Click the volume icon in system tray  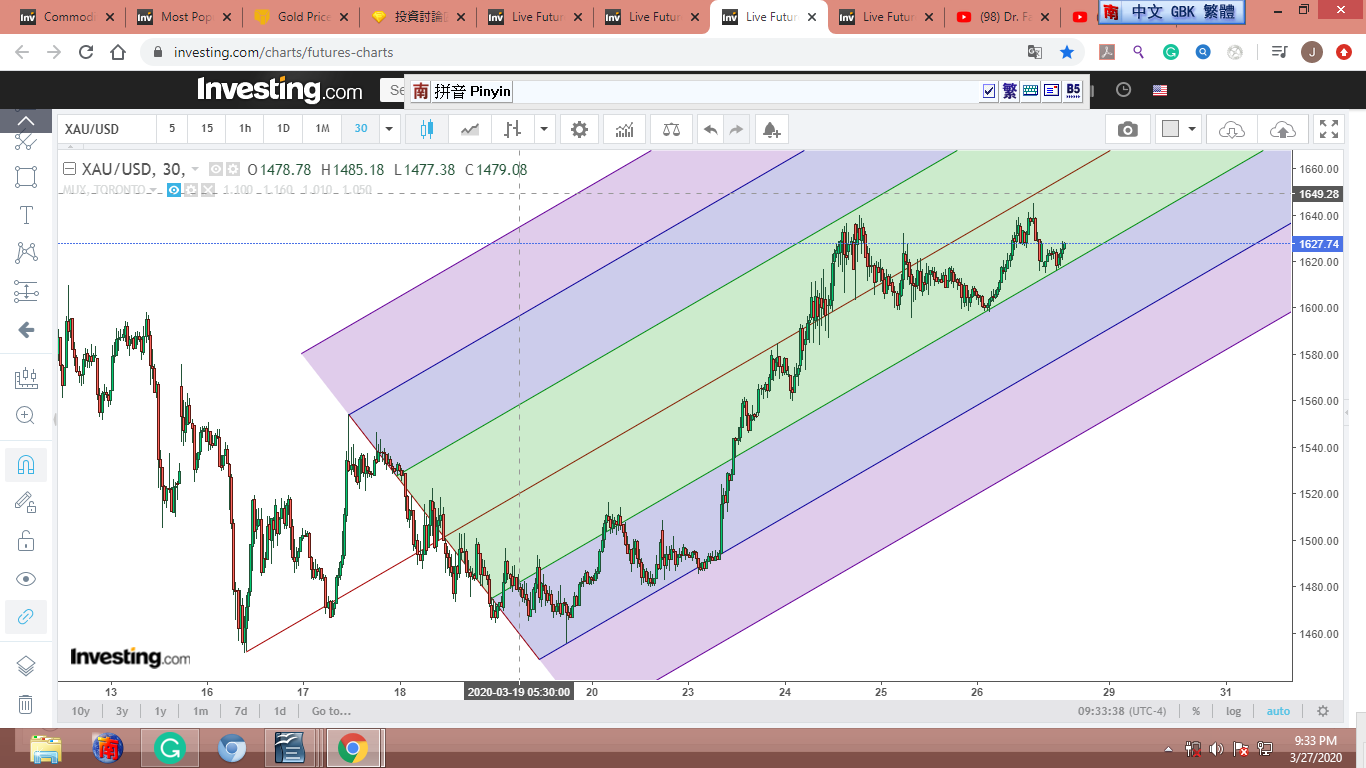click(x=1216, y=748)
